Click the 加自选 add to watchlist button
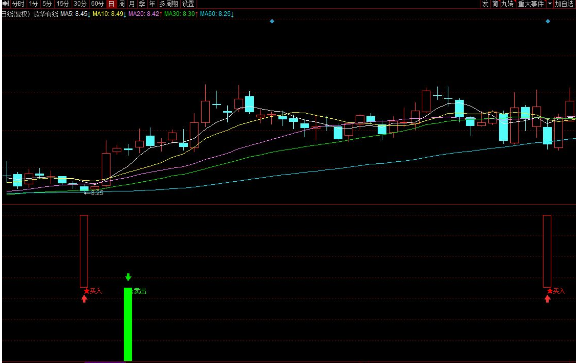The height and width of the screenshot is (363, 576). [x=564, y=4]
